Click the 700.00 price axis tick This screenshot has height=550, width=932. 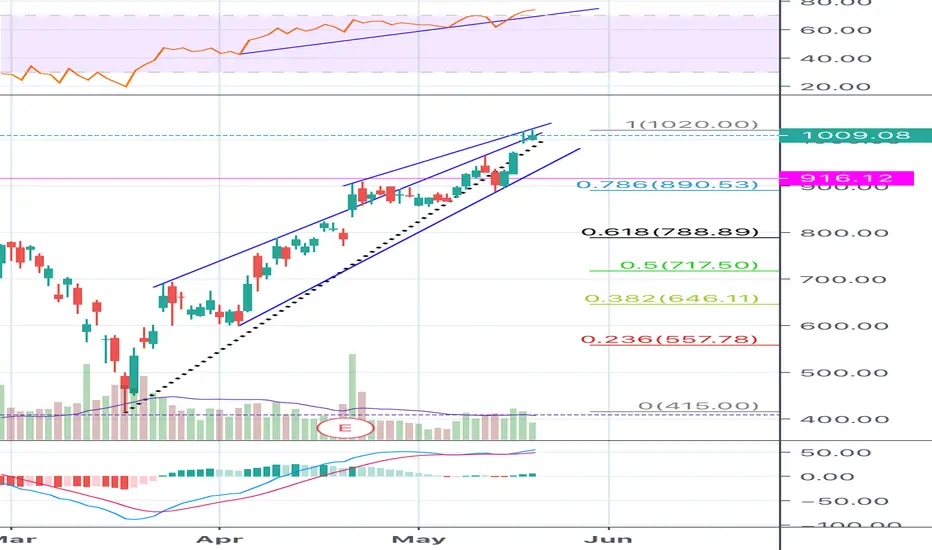(843, 279)
